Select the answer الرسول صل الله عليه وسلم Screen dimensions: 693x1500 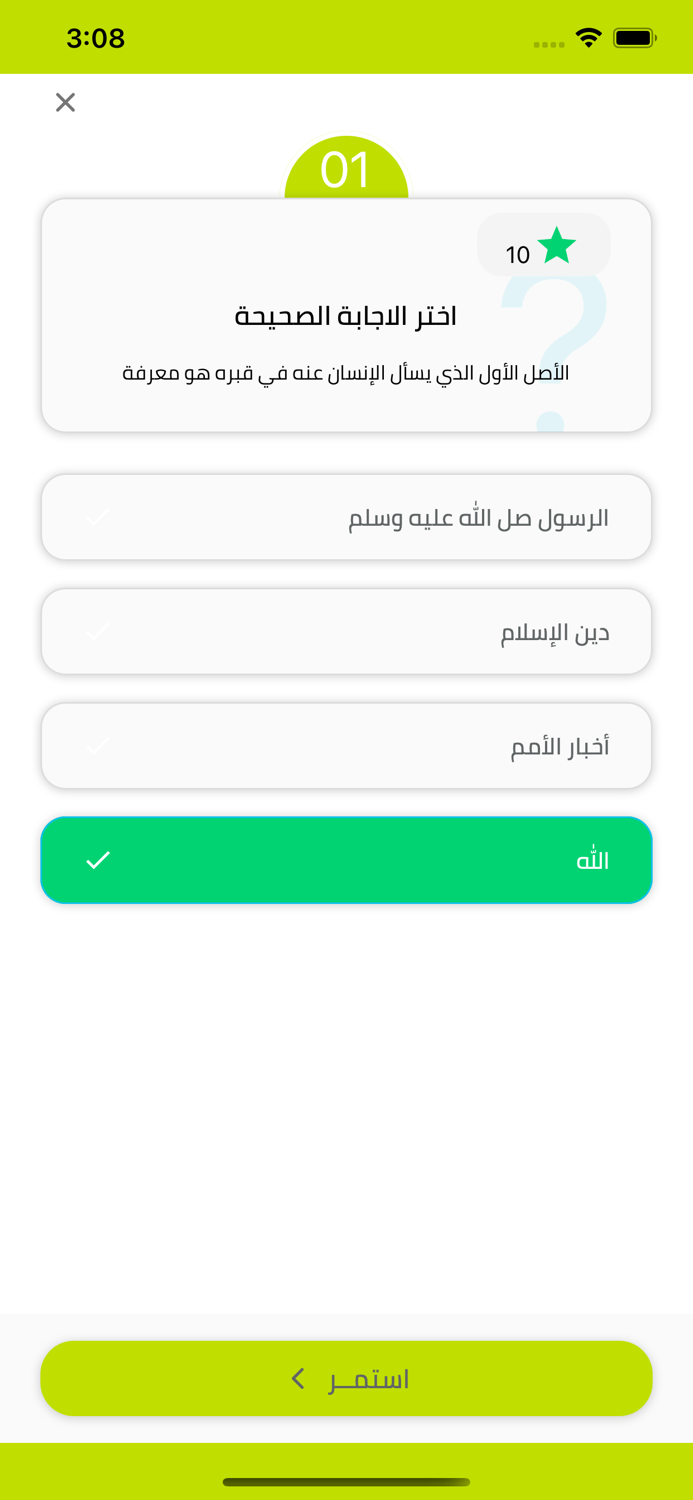(x=346, y=517)
